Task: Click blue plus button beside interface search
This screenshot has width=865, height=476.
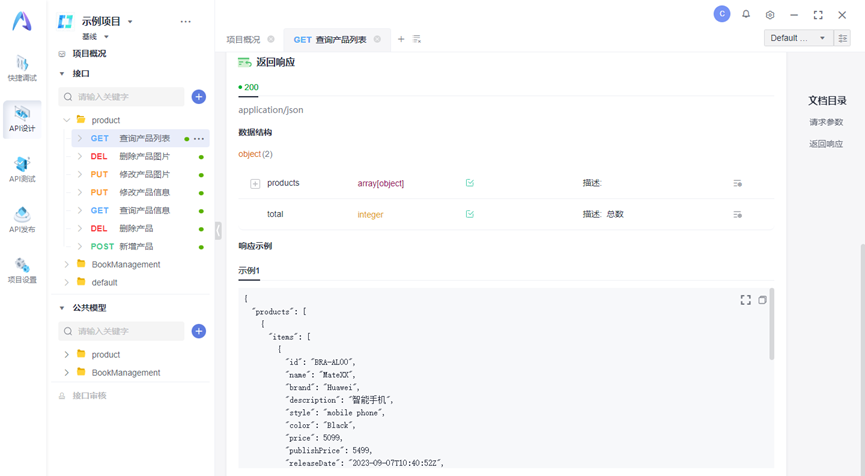Action: [x=199, y=97]
